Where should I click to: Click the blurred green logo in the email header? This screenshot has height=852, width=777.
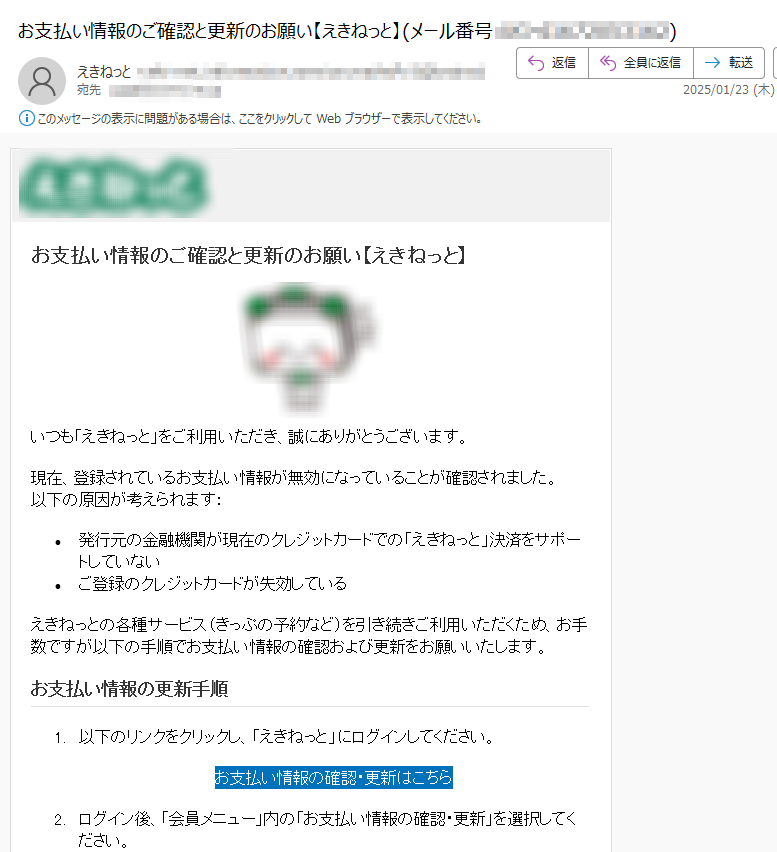pos(113,186)
